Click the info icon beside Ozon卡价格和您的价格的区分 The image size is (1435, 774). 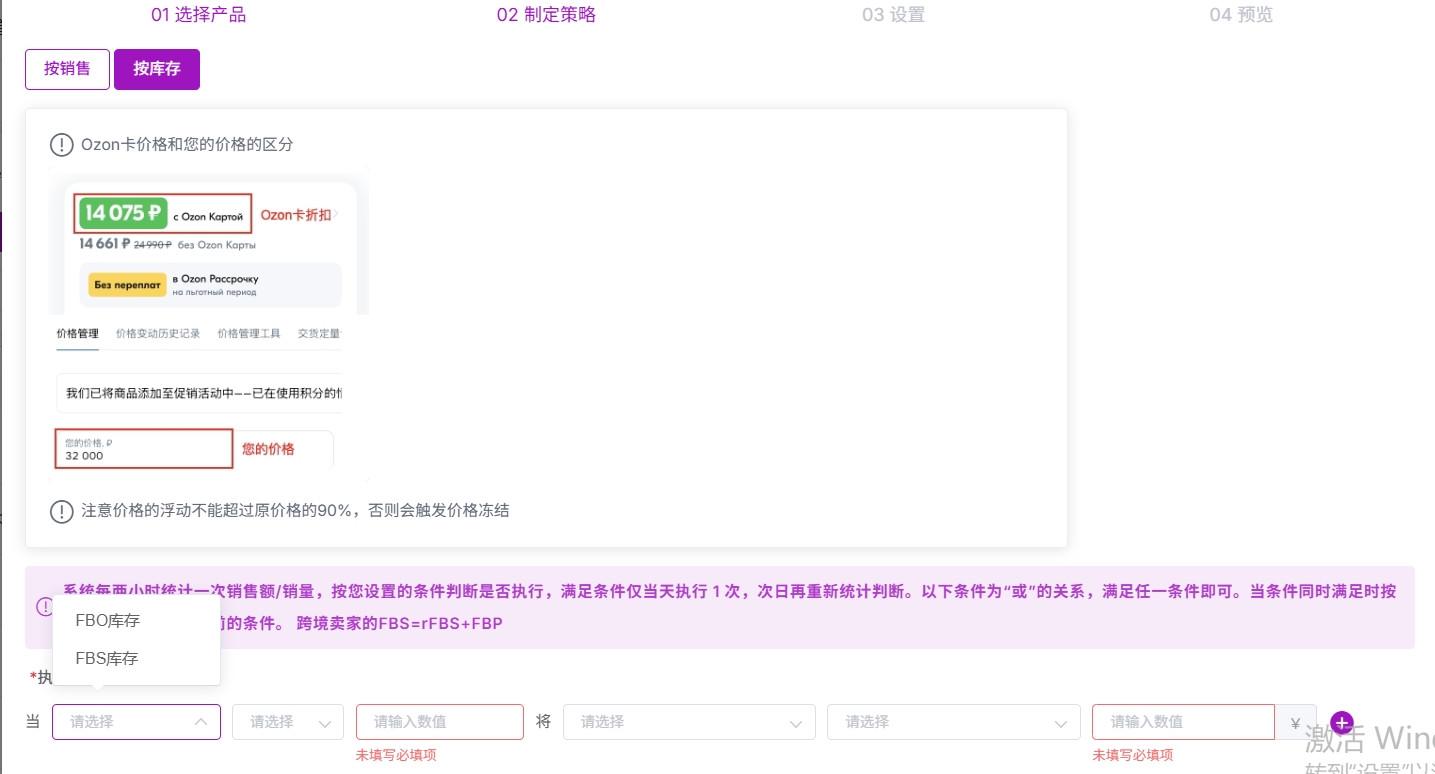61,145
